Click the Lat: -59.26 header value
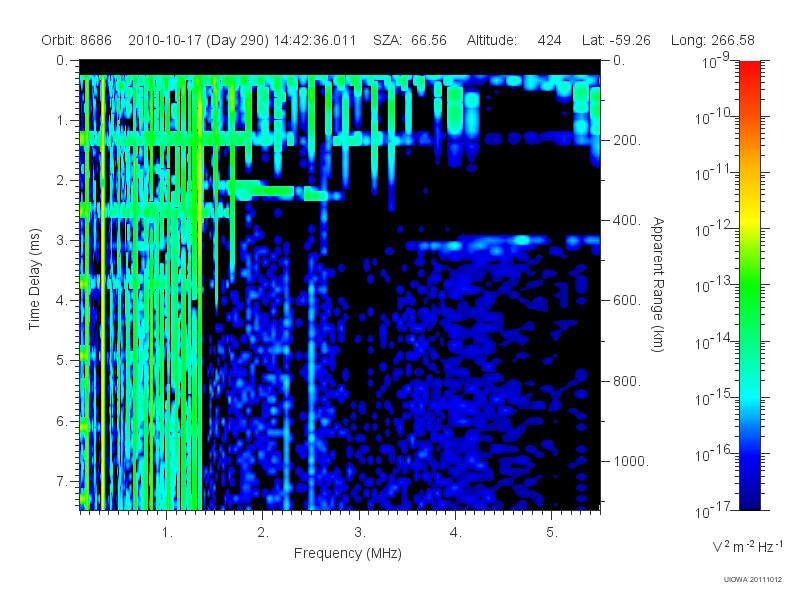This screenshot has width=800, height=600. [x=616, y=40]
